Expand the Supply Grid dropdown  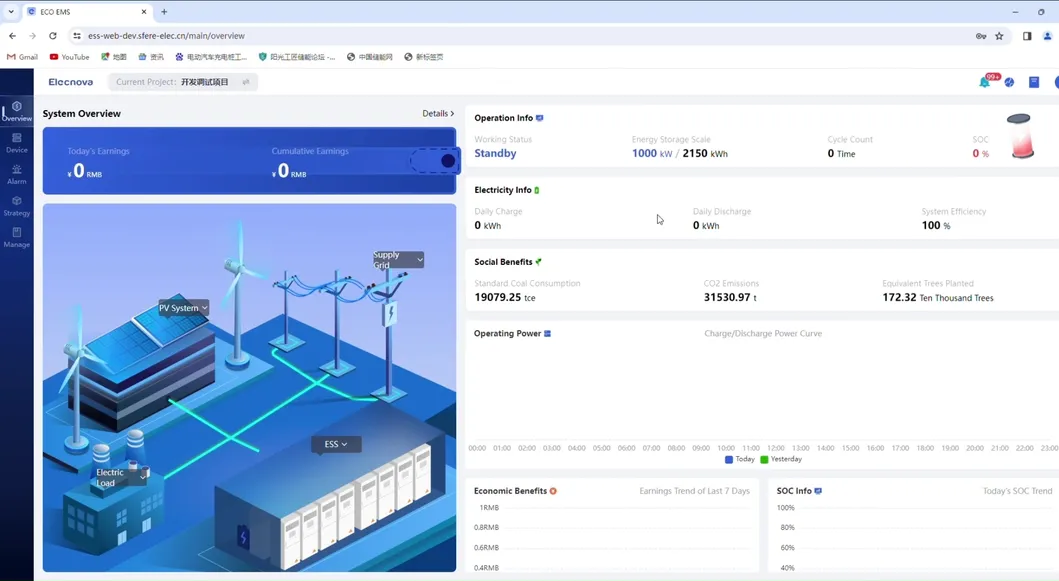click(x=398, y=258)
